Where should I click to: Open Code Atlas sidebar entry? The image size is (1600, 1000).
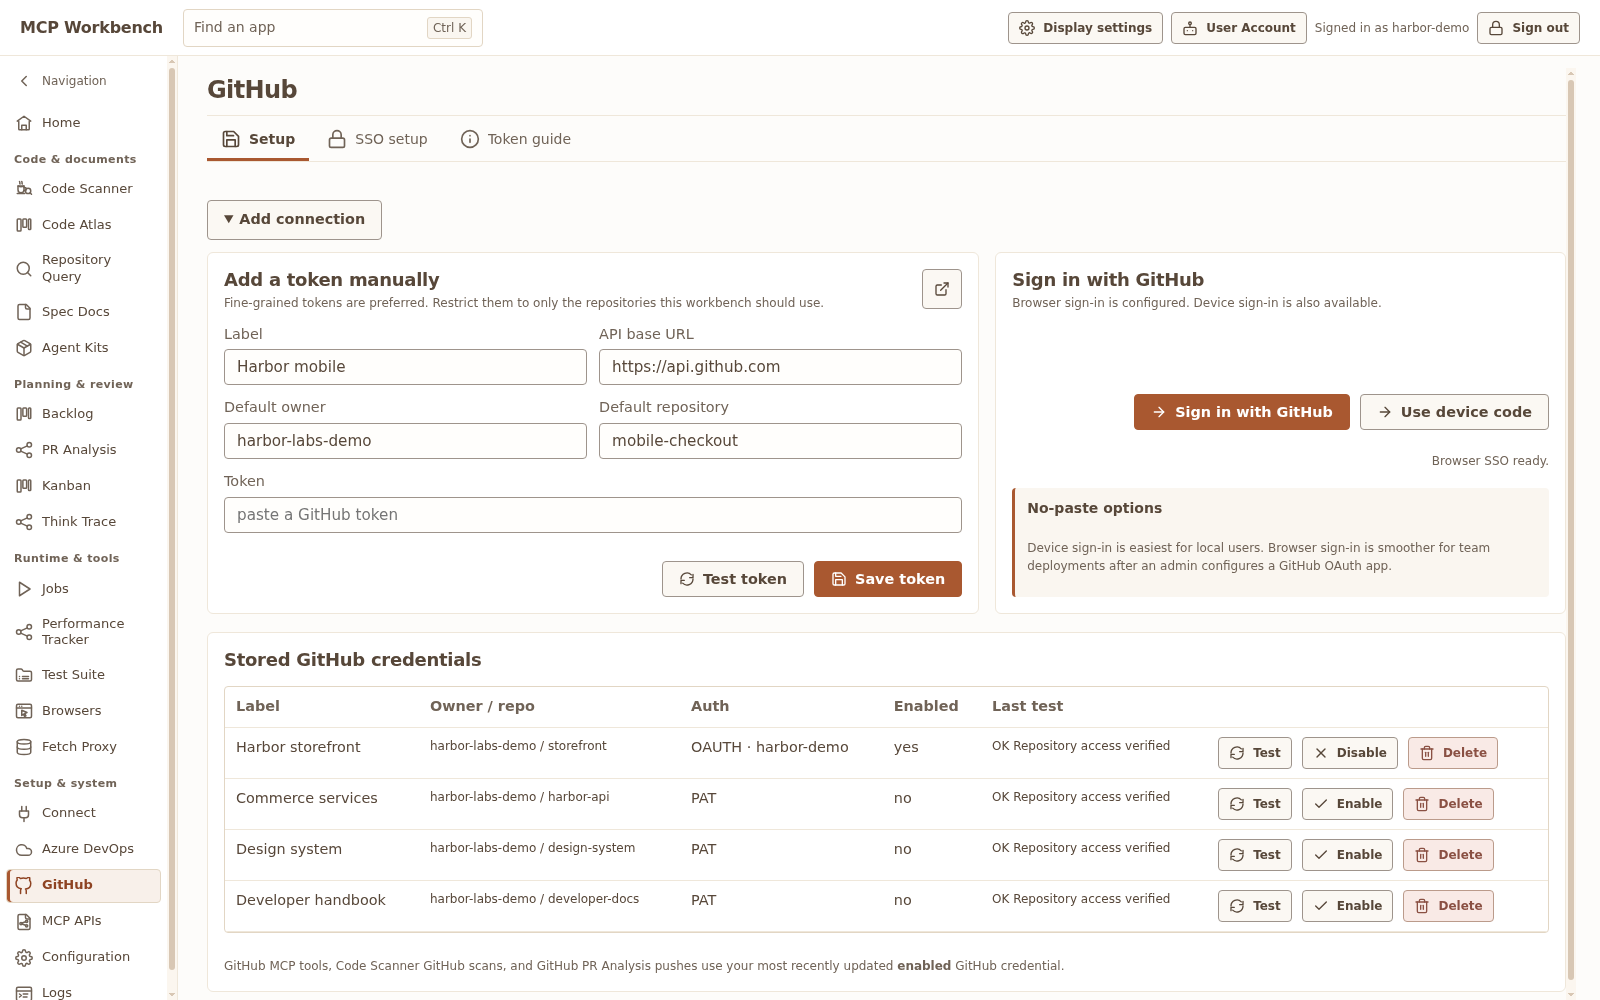click(84, 224)
